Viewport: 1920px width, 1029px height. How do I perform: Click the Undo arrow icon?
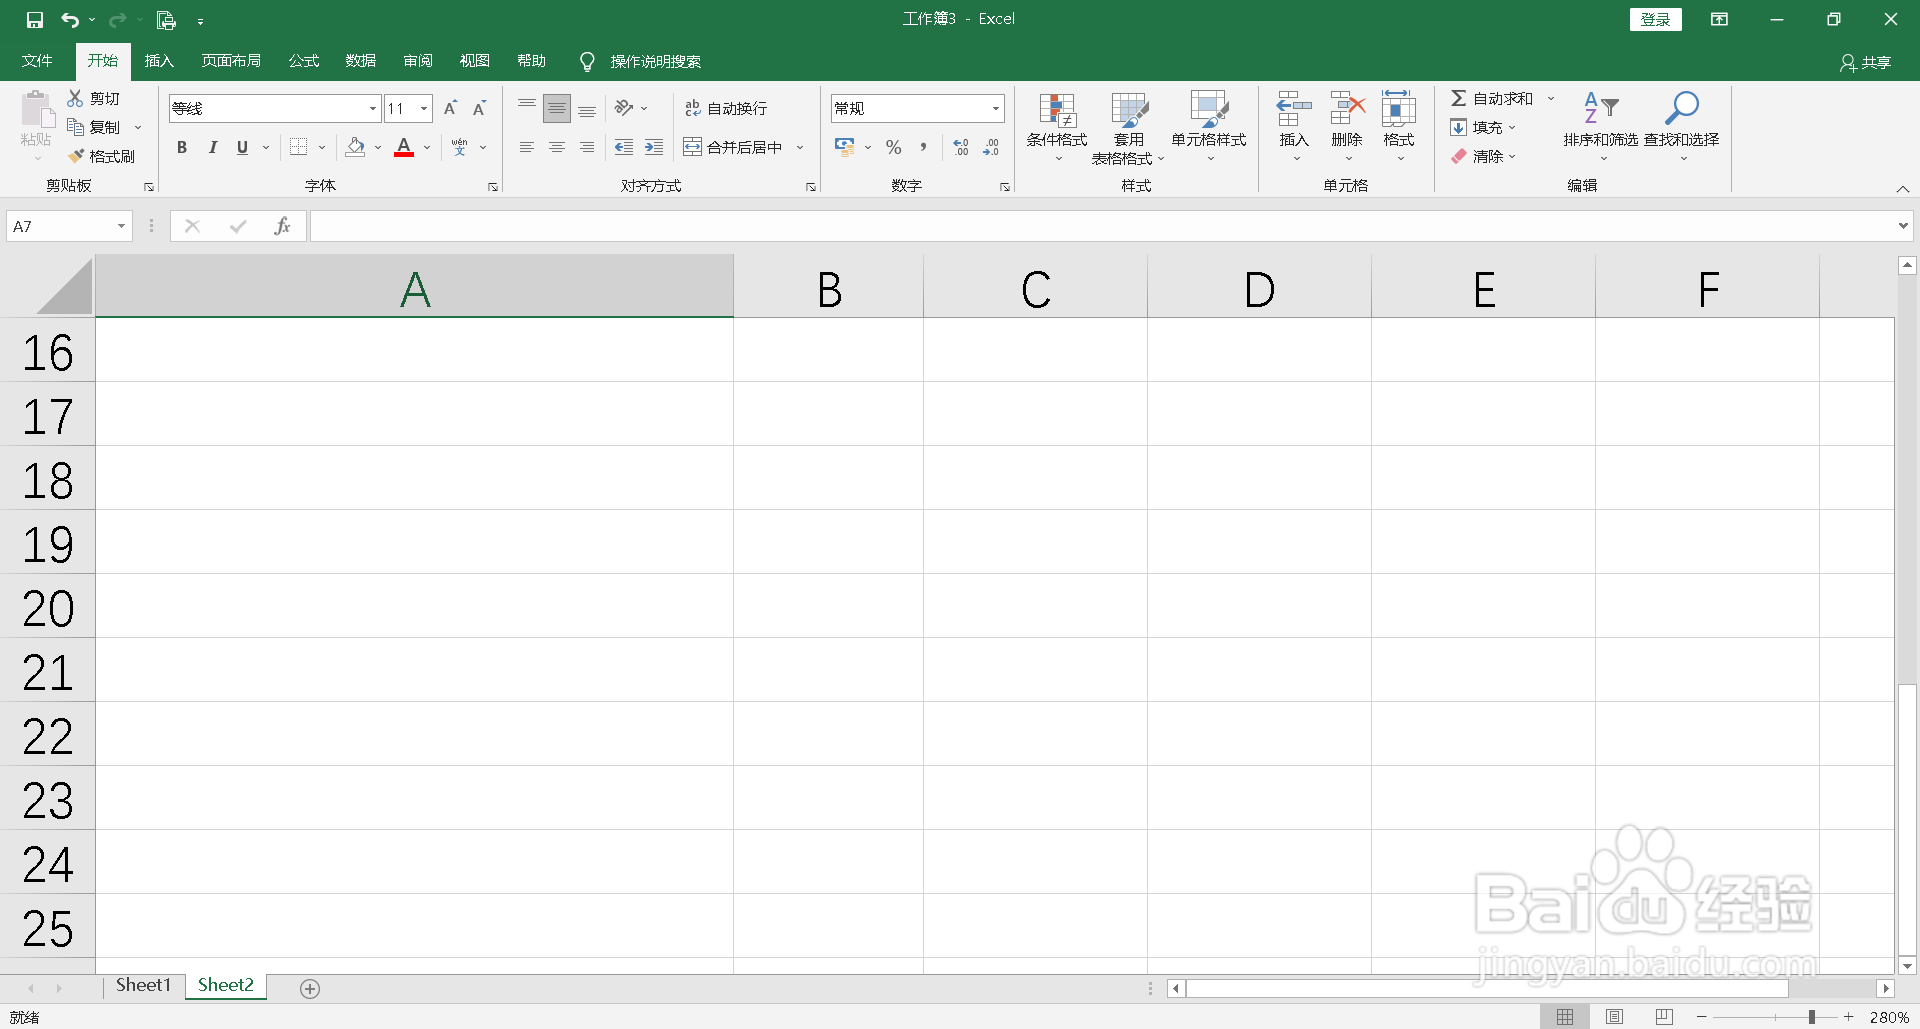pyautogui.click(x=70, y=20)
